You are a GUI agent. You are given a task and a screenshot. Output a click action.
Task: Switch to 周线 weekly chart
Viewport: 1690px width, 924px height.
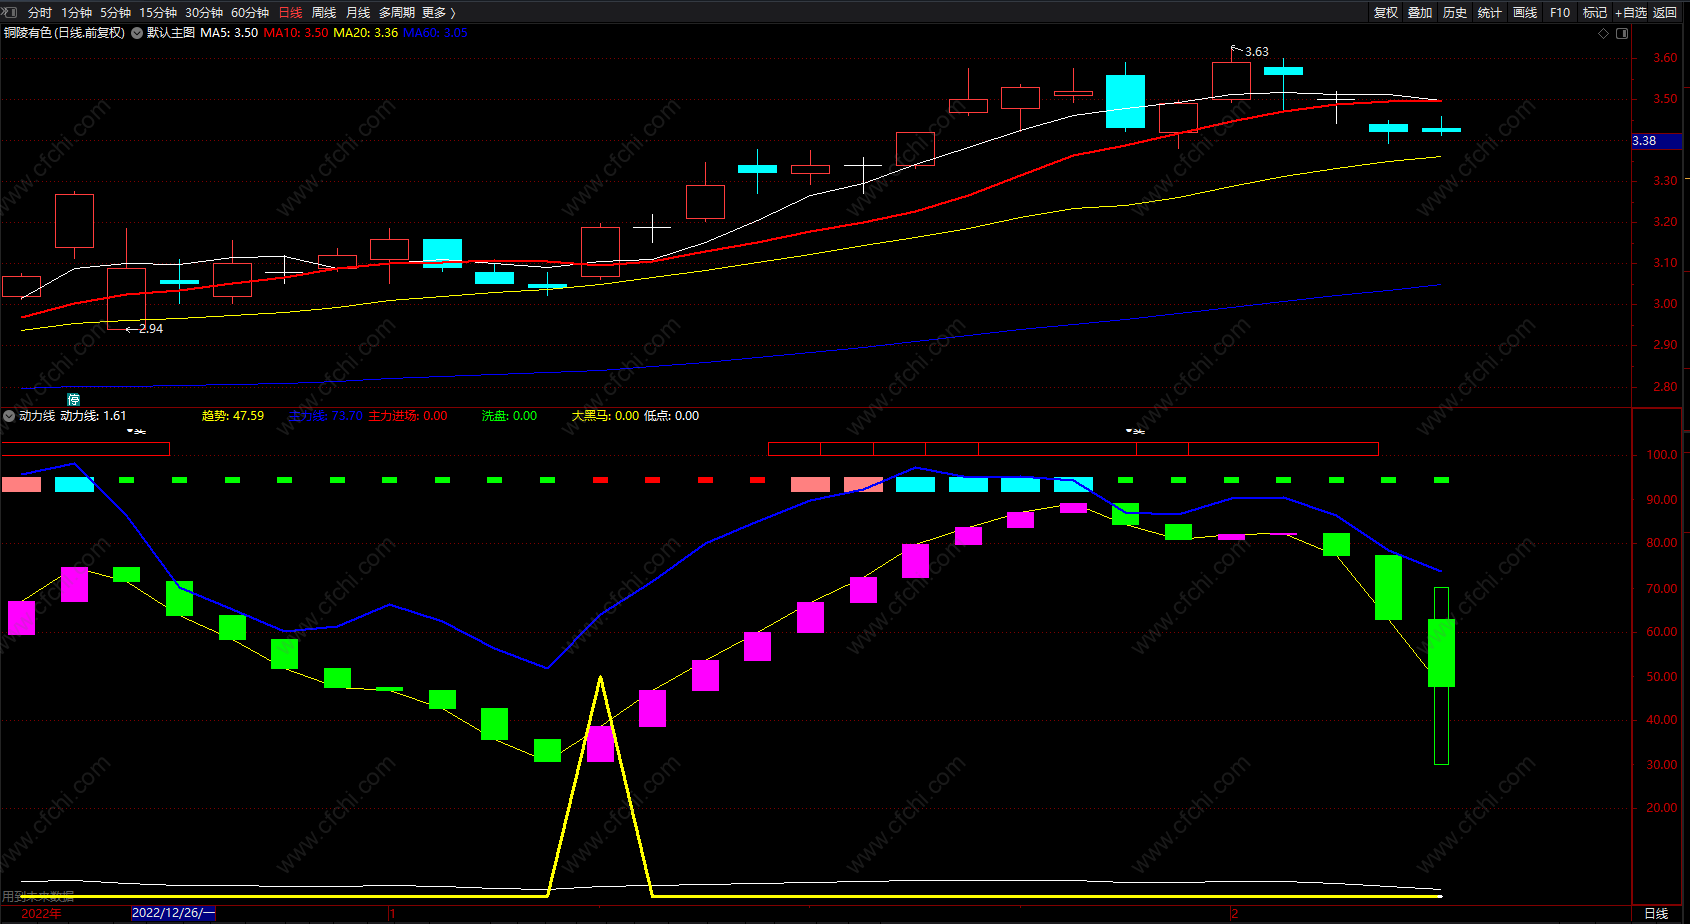pos(324,13)
